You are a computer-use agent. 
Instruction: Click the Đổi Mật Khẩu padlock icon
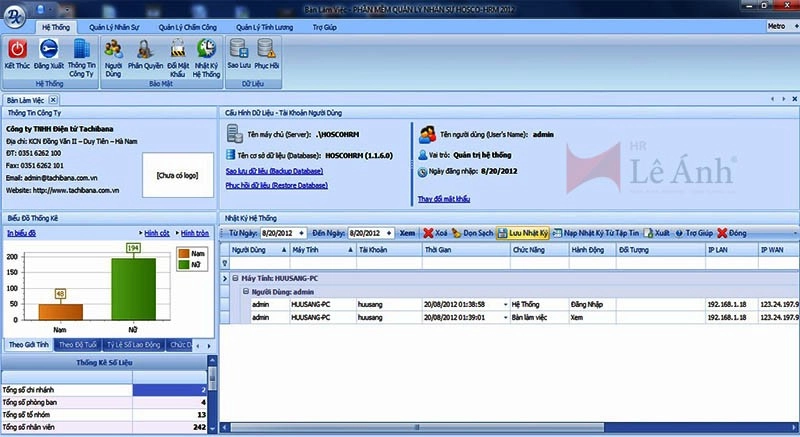pos(177,48)
